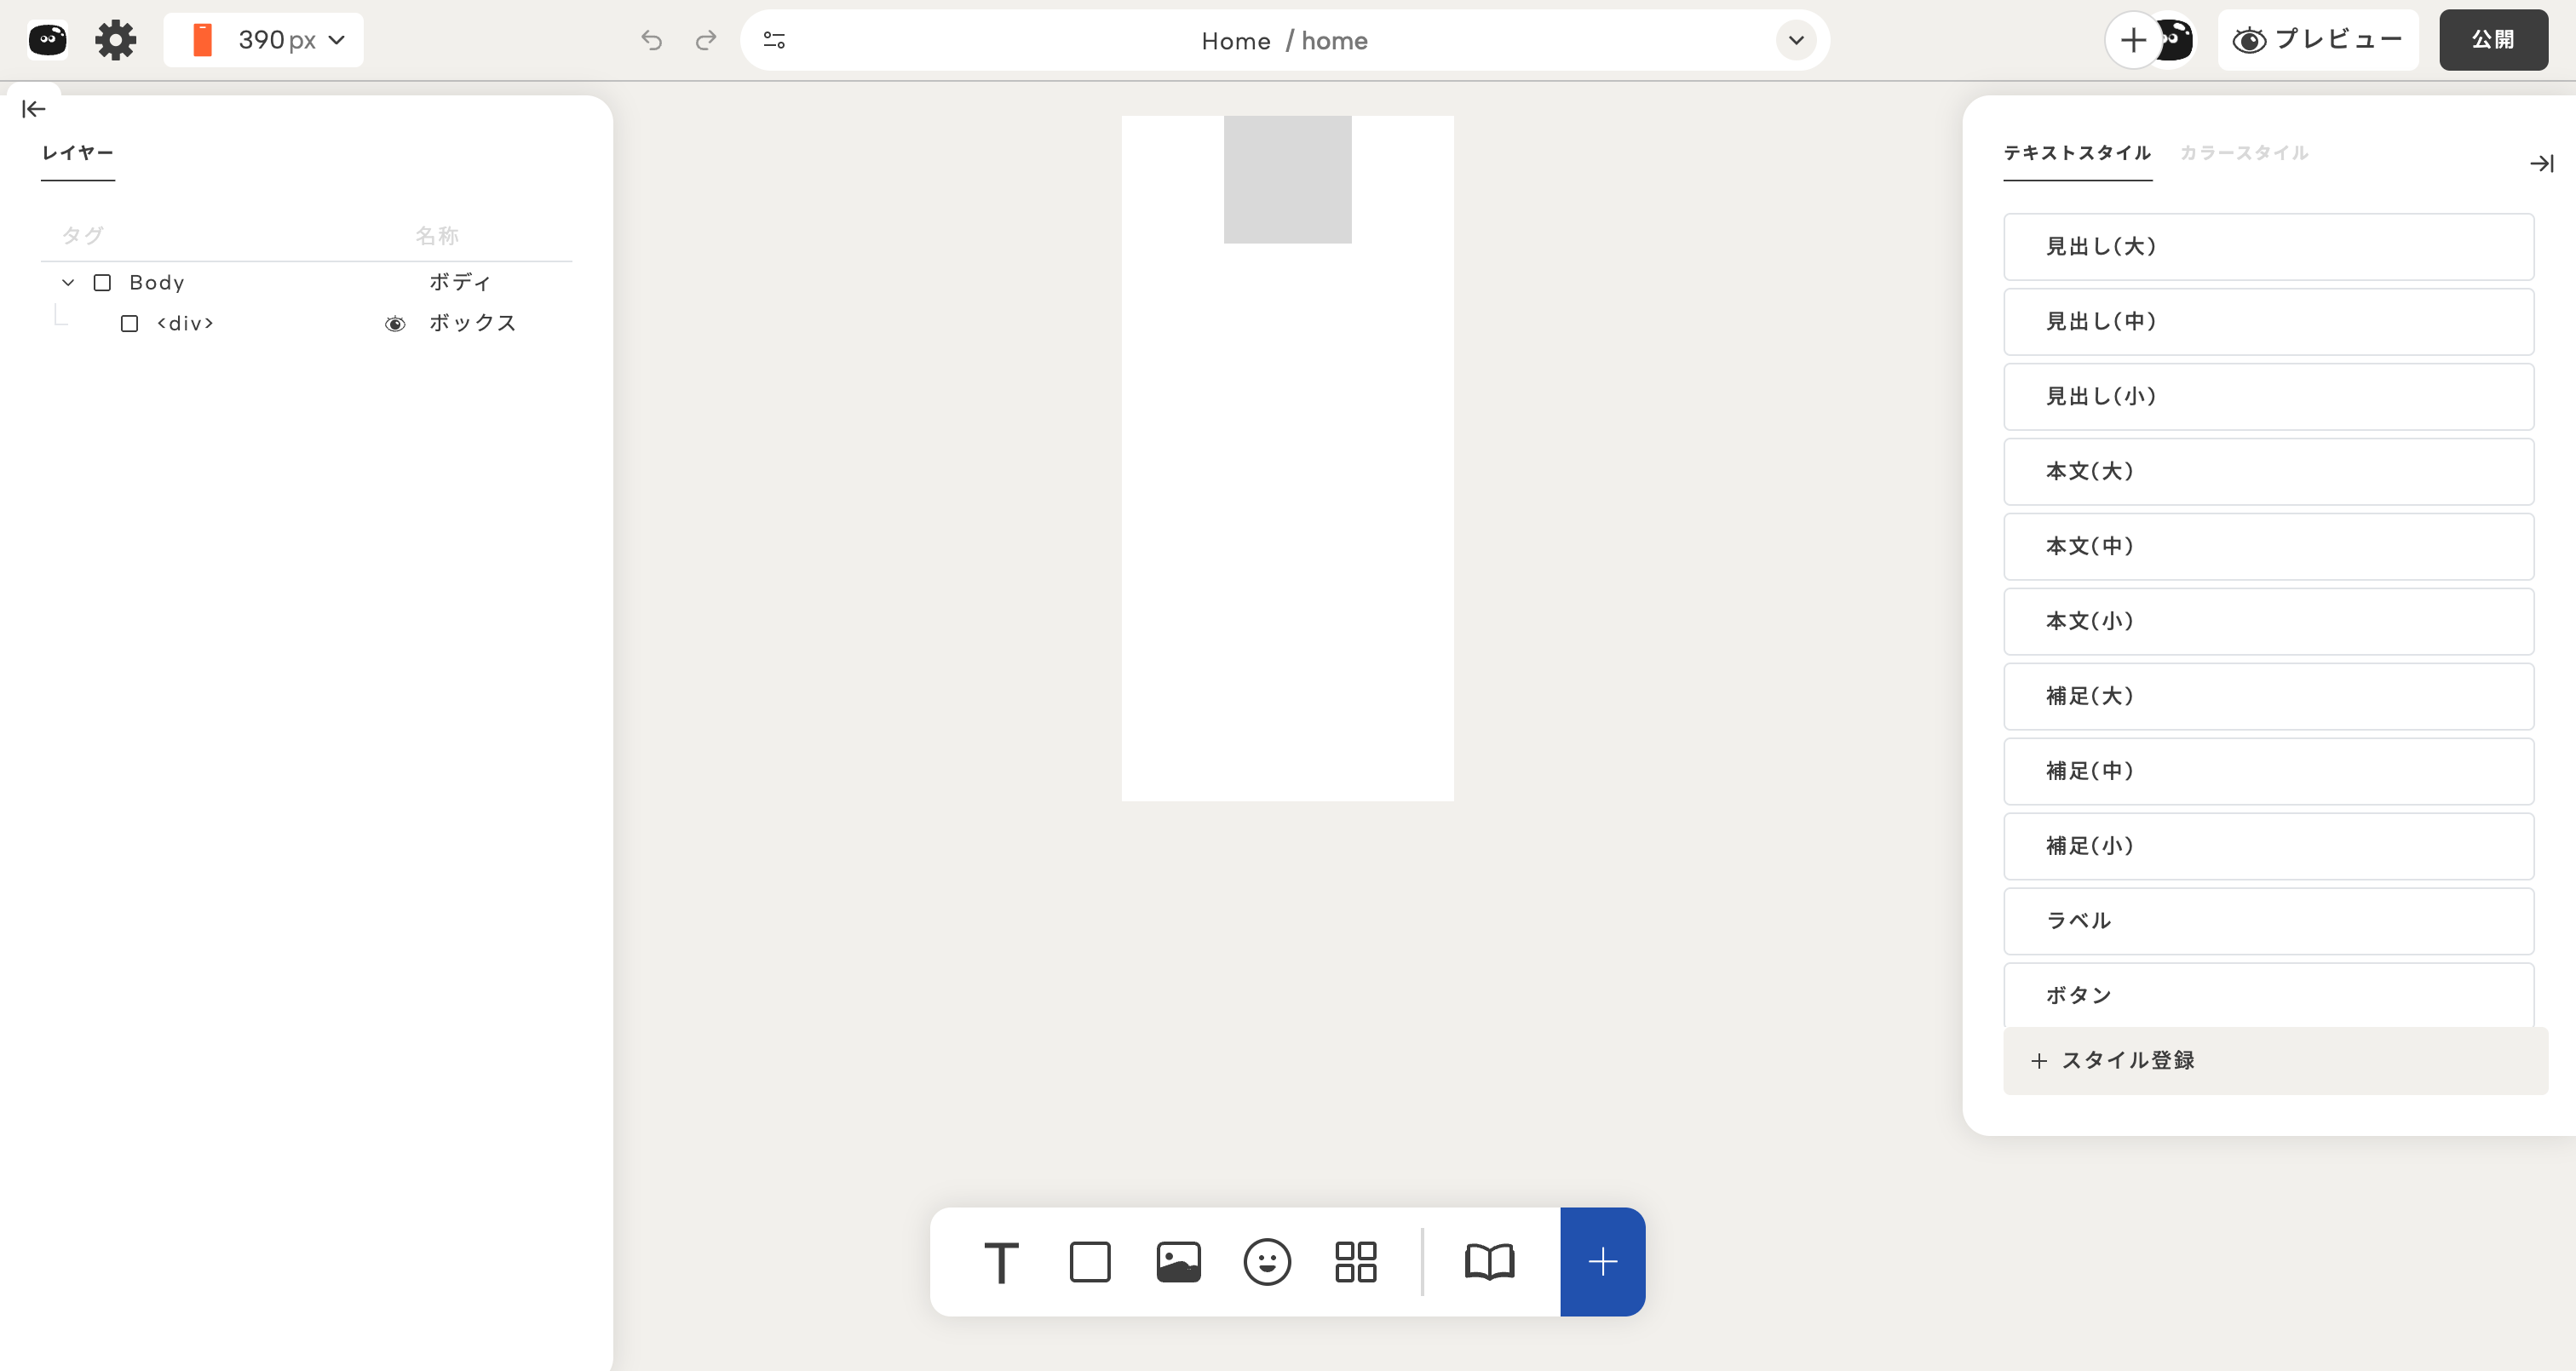Click the redo arrow
Screen dimensions: 2576x1371
[x=706, y=40]
